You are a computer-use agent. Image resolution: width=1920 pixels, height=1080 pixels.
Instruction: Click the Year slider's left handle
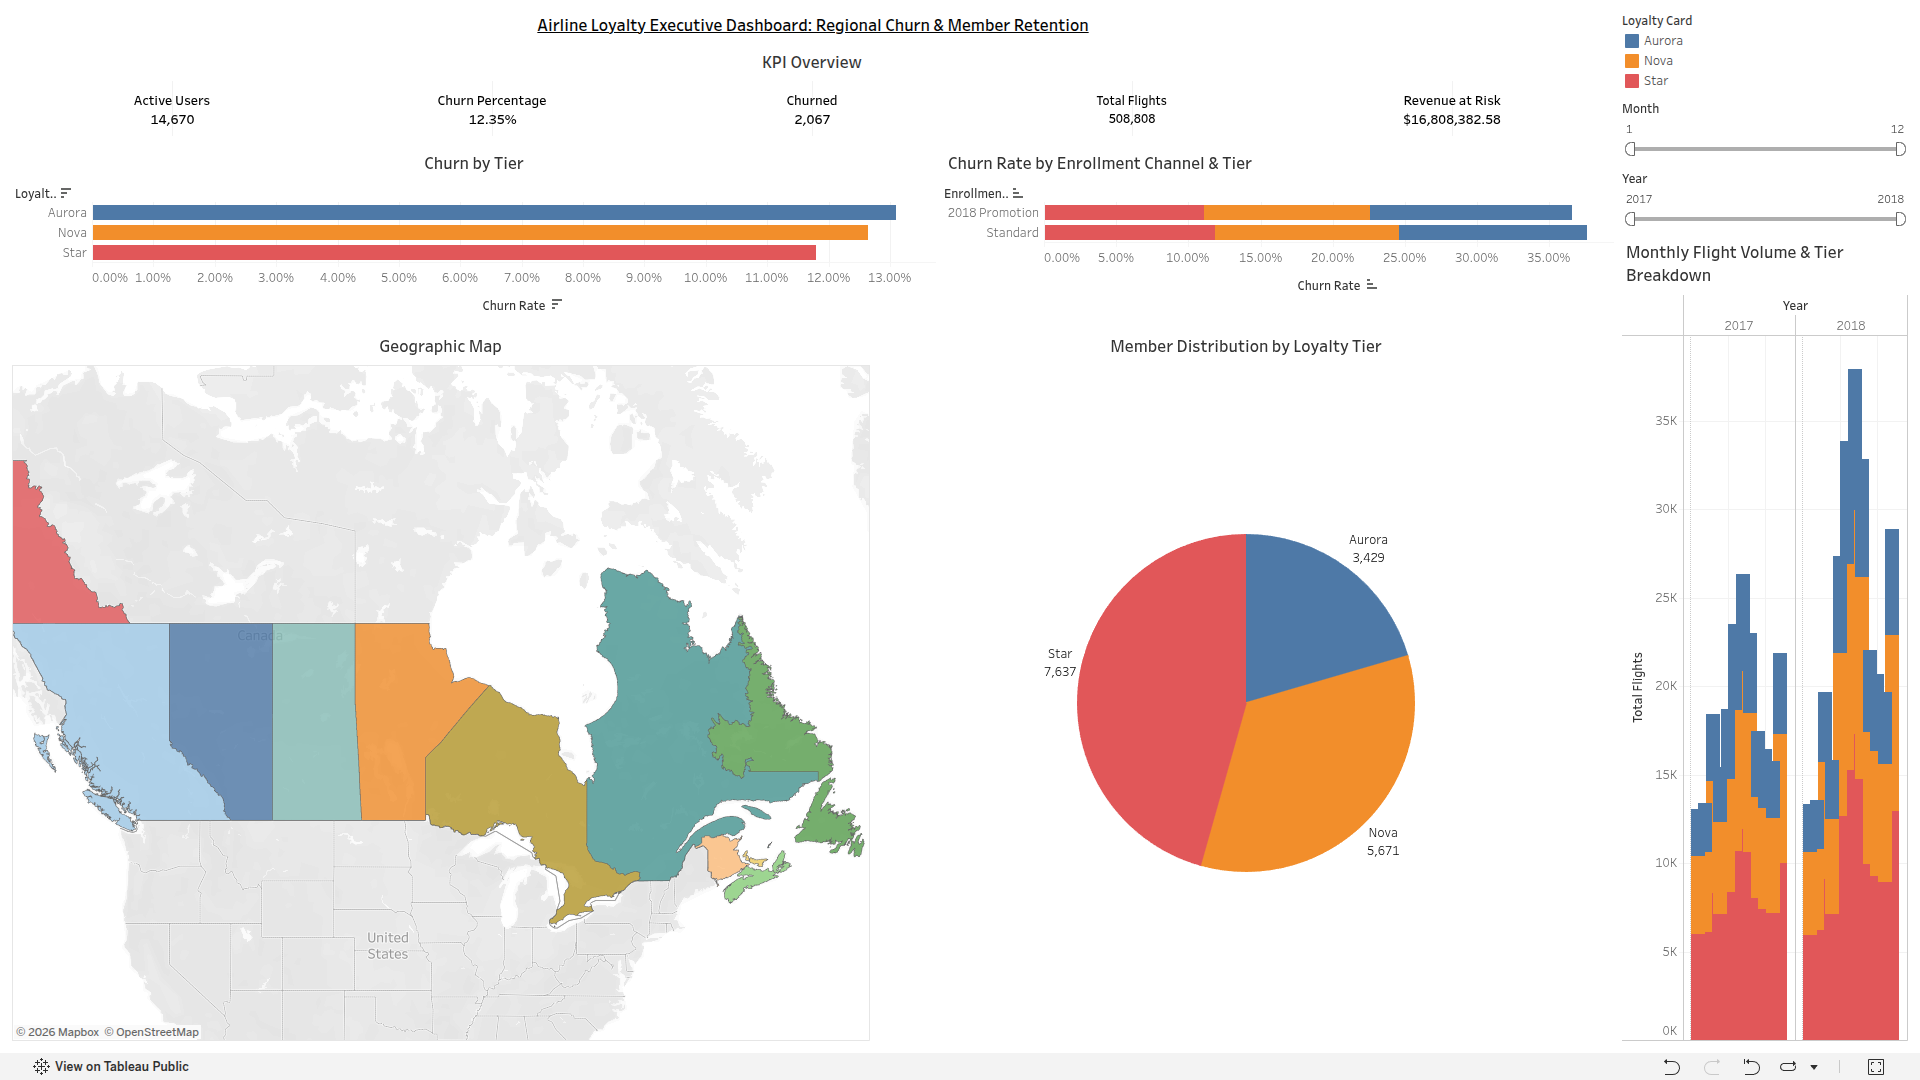[x=1631, y=219]
